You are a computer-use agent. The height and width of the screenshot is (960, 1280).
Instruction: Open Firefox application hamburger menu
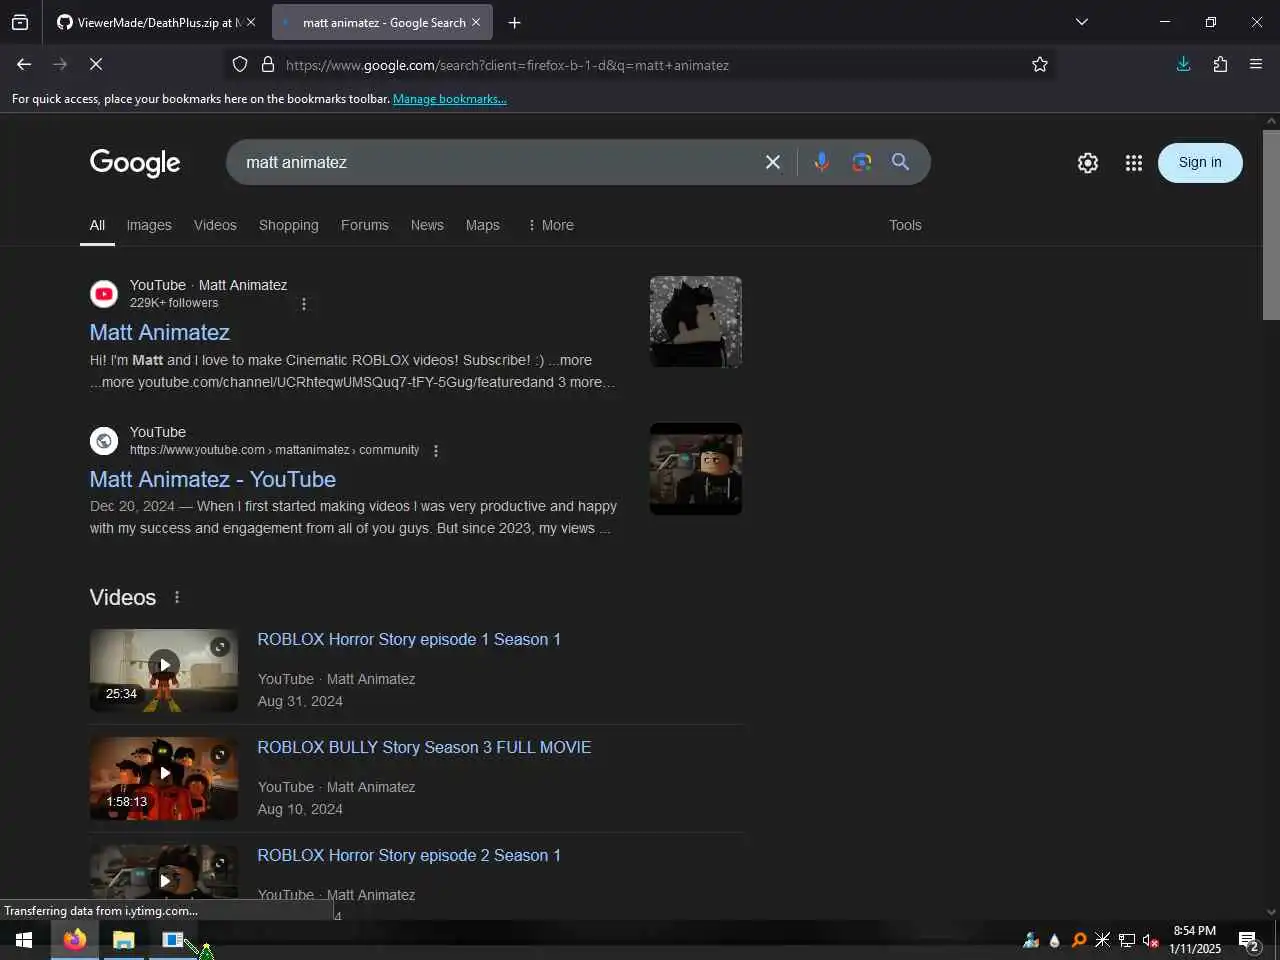pos(1256,64)
